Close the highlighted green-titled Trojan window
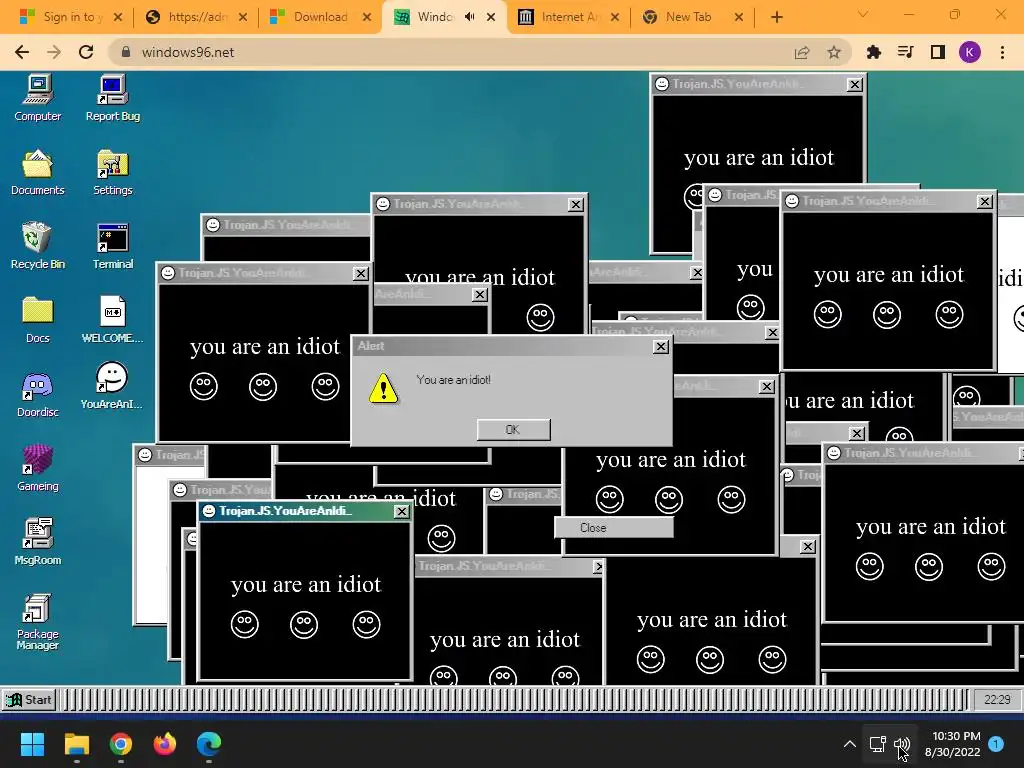1024x768 pixels. tap(402, 511)
